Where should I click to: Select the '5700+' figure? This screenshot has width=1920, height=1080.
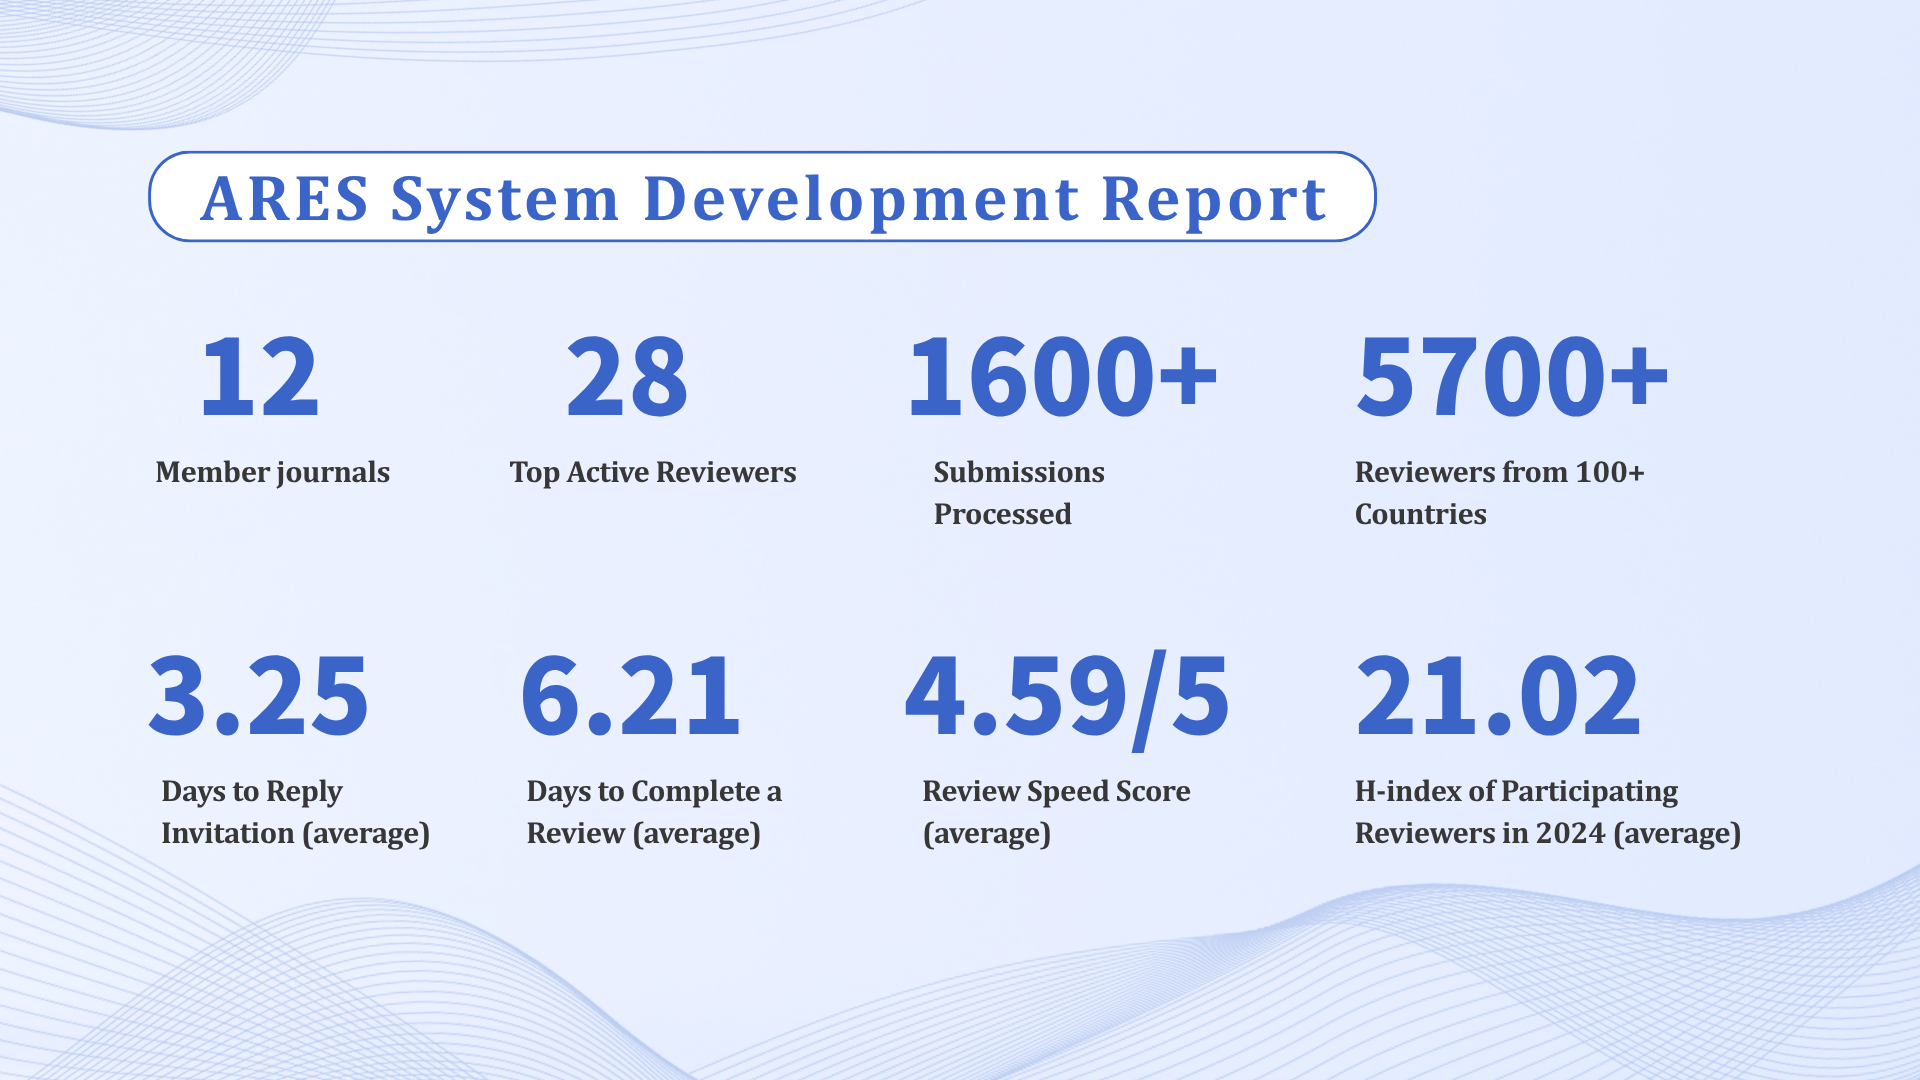tap(1513, 377)
